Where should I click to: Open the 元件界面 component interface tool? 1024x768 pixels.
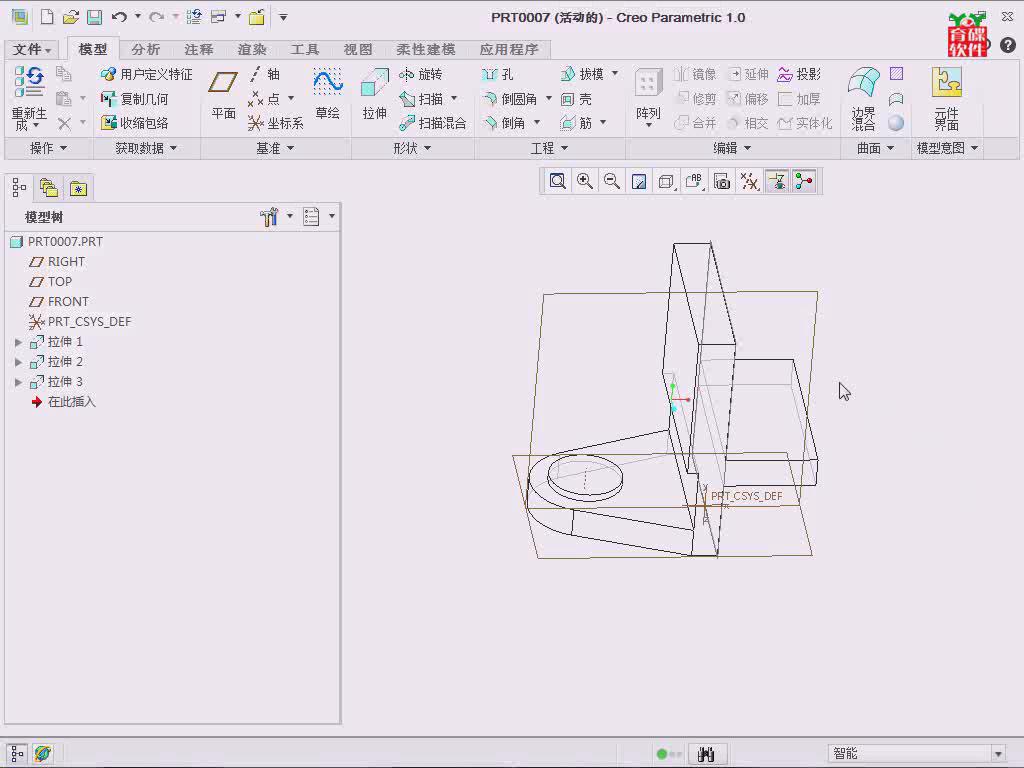coord(946,98)
